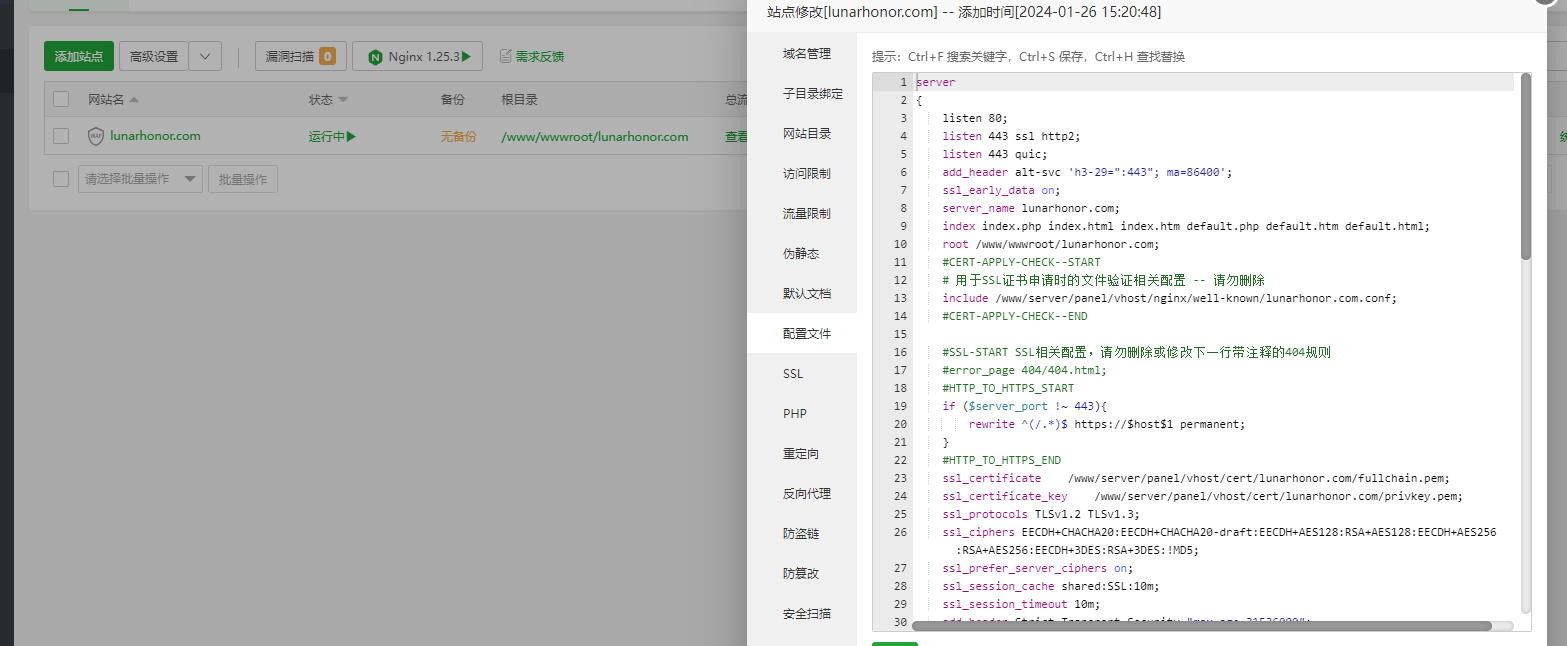Click the 'ssl_certificate_key' line
Image resolution: width=1567 pixels, height=646 pixels.
(1203, 496)
